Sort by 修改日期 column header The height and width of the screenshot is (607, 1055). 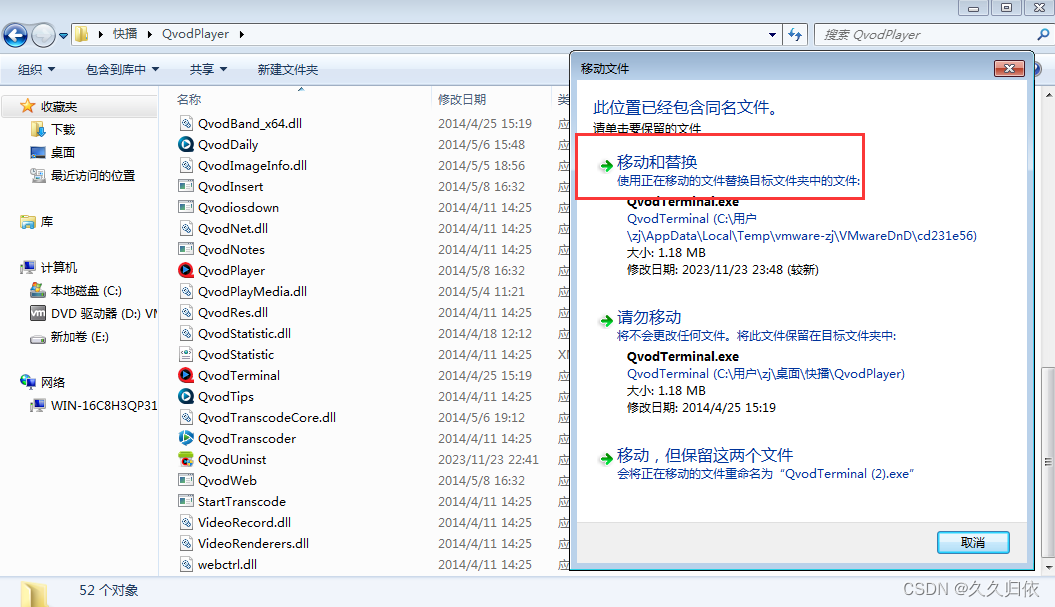click(462, 100)
